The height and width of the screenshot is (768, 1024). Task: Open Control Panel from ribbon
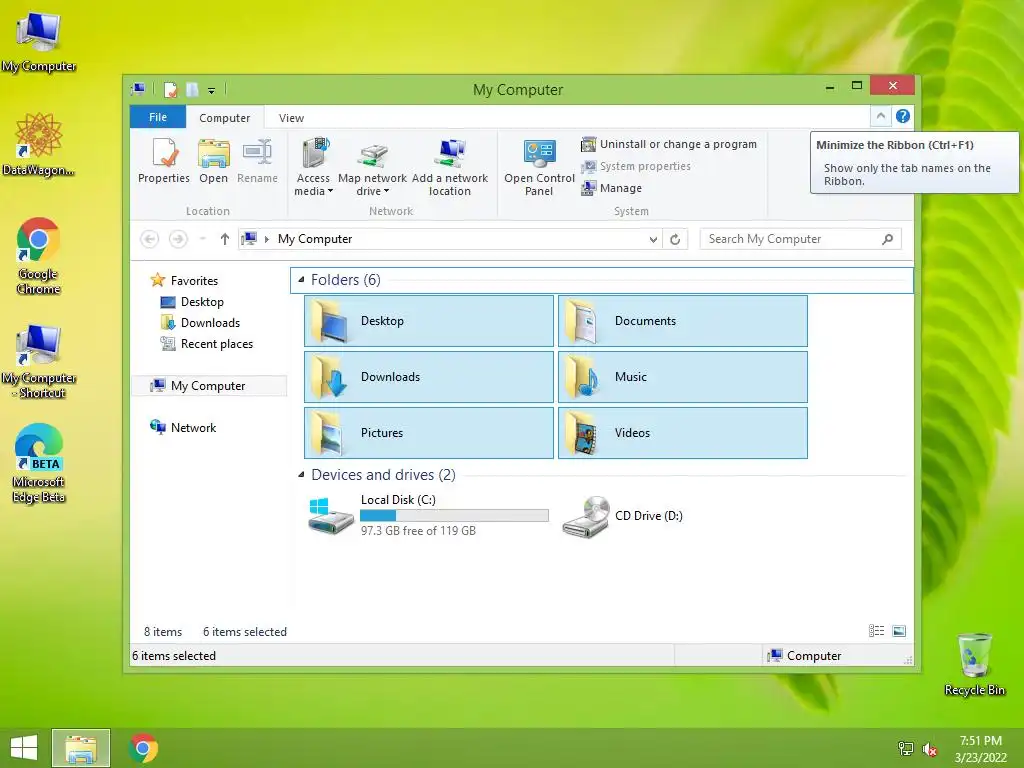click(x=539, y=167)
